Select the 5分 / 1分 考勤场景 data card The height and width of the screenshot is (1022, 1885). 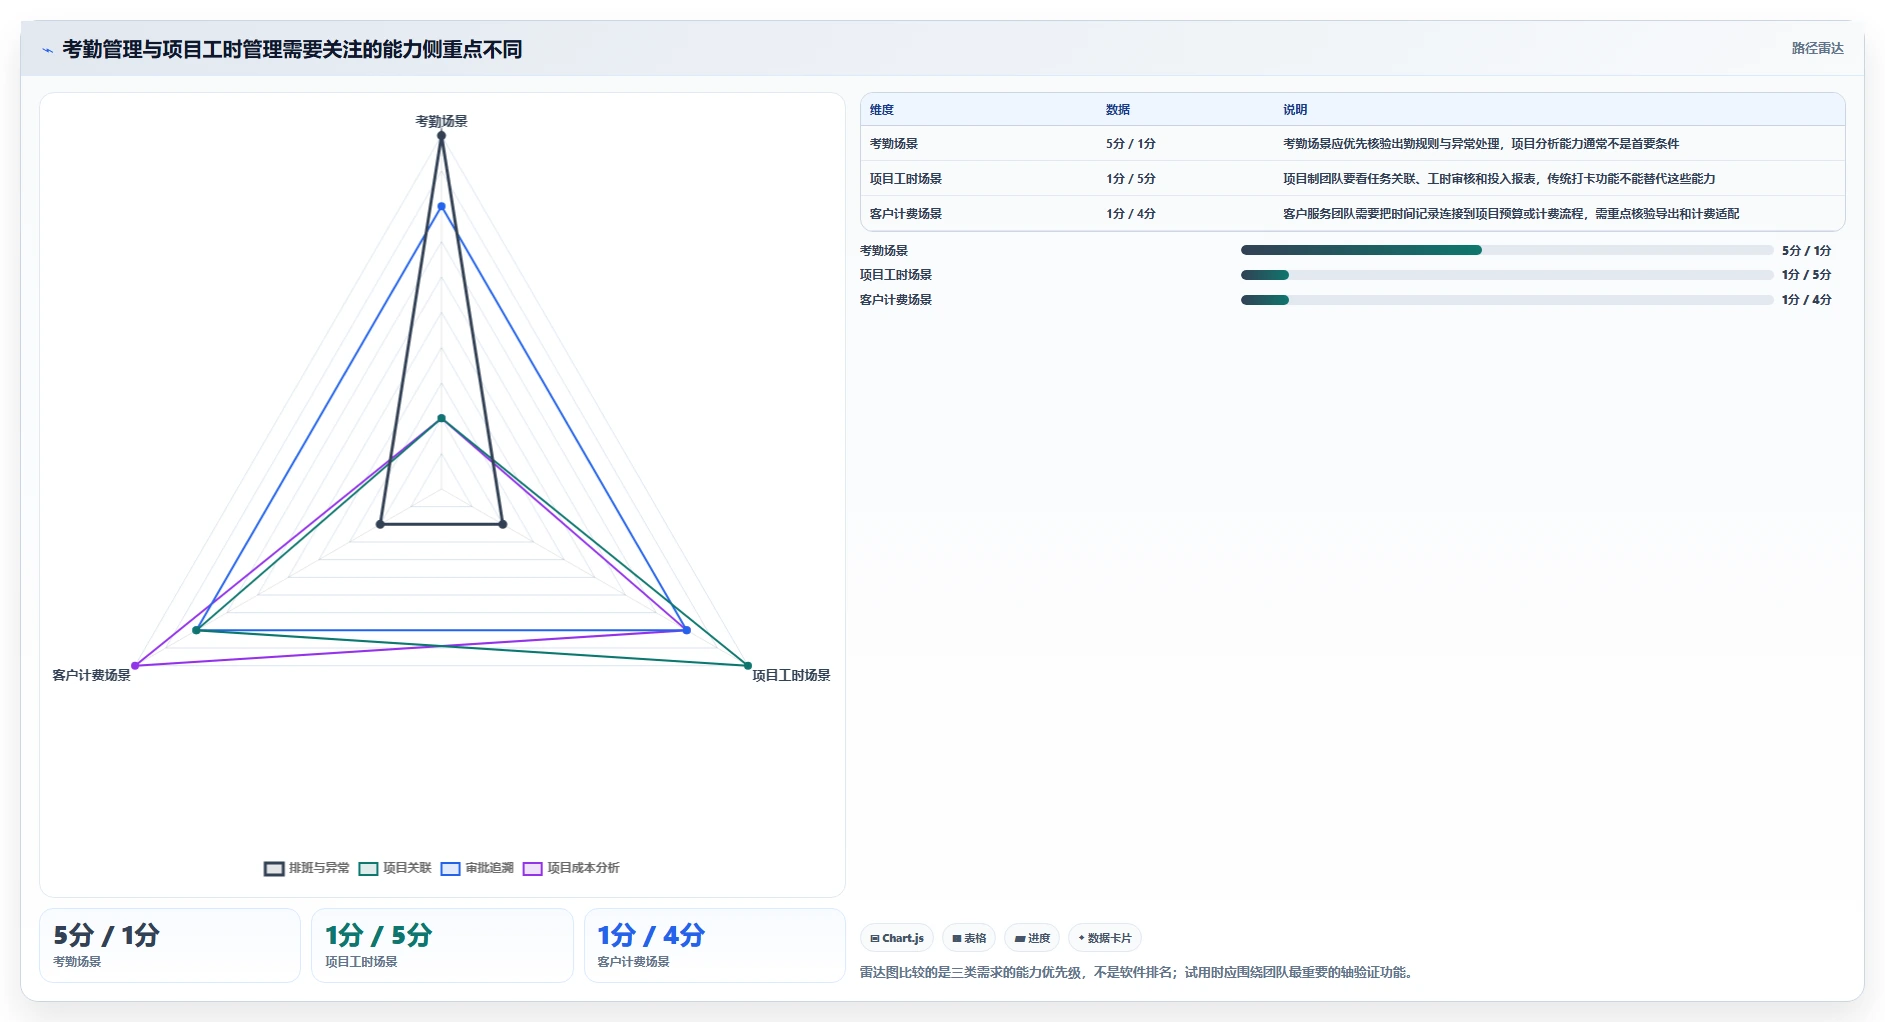pos(170,945)
